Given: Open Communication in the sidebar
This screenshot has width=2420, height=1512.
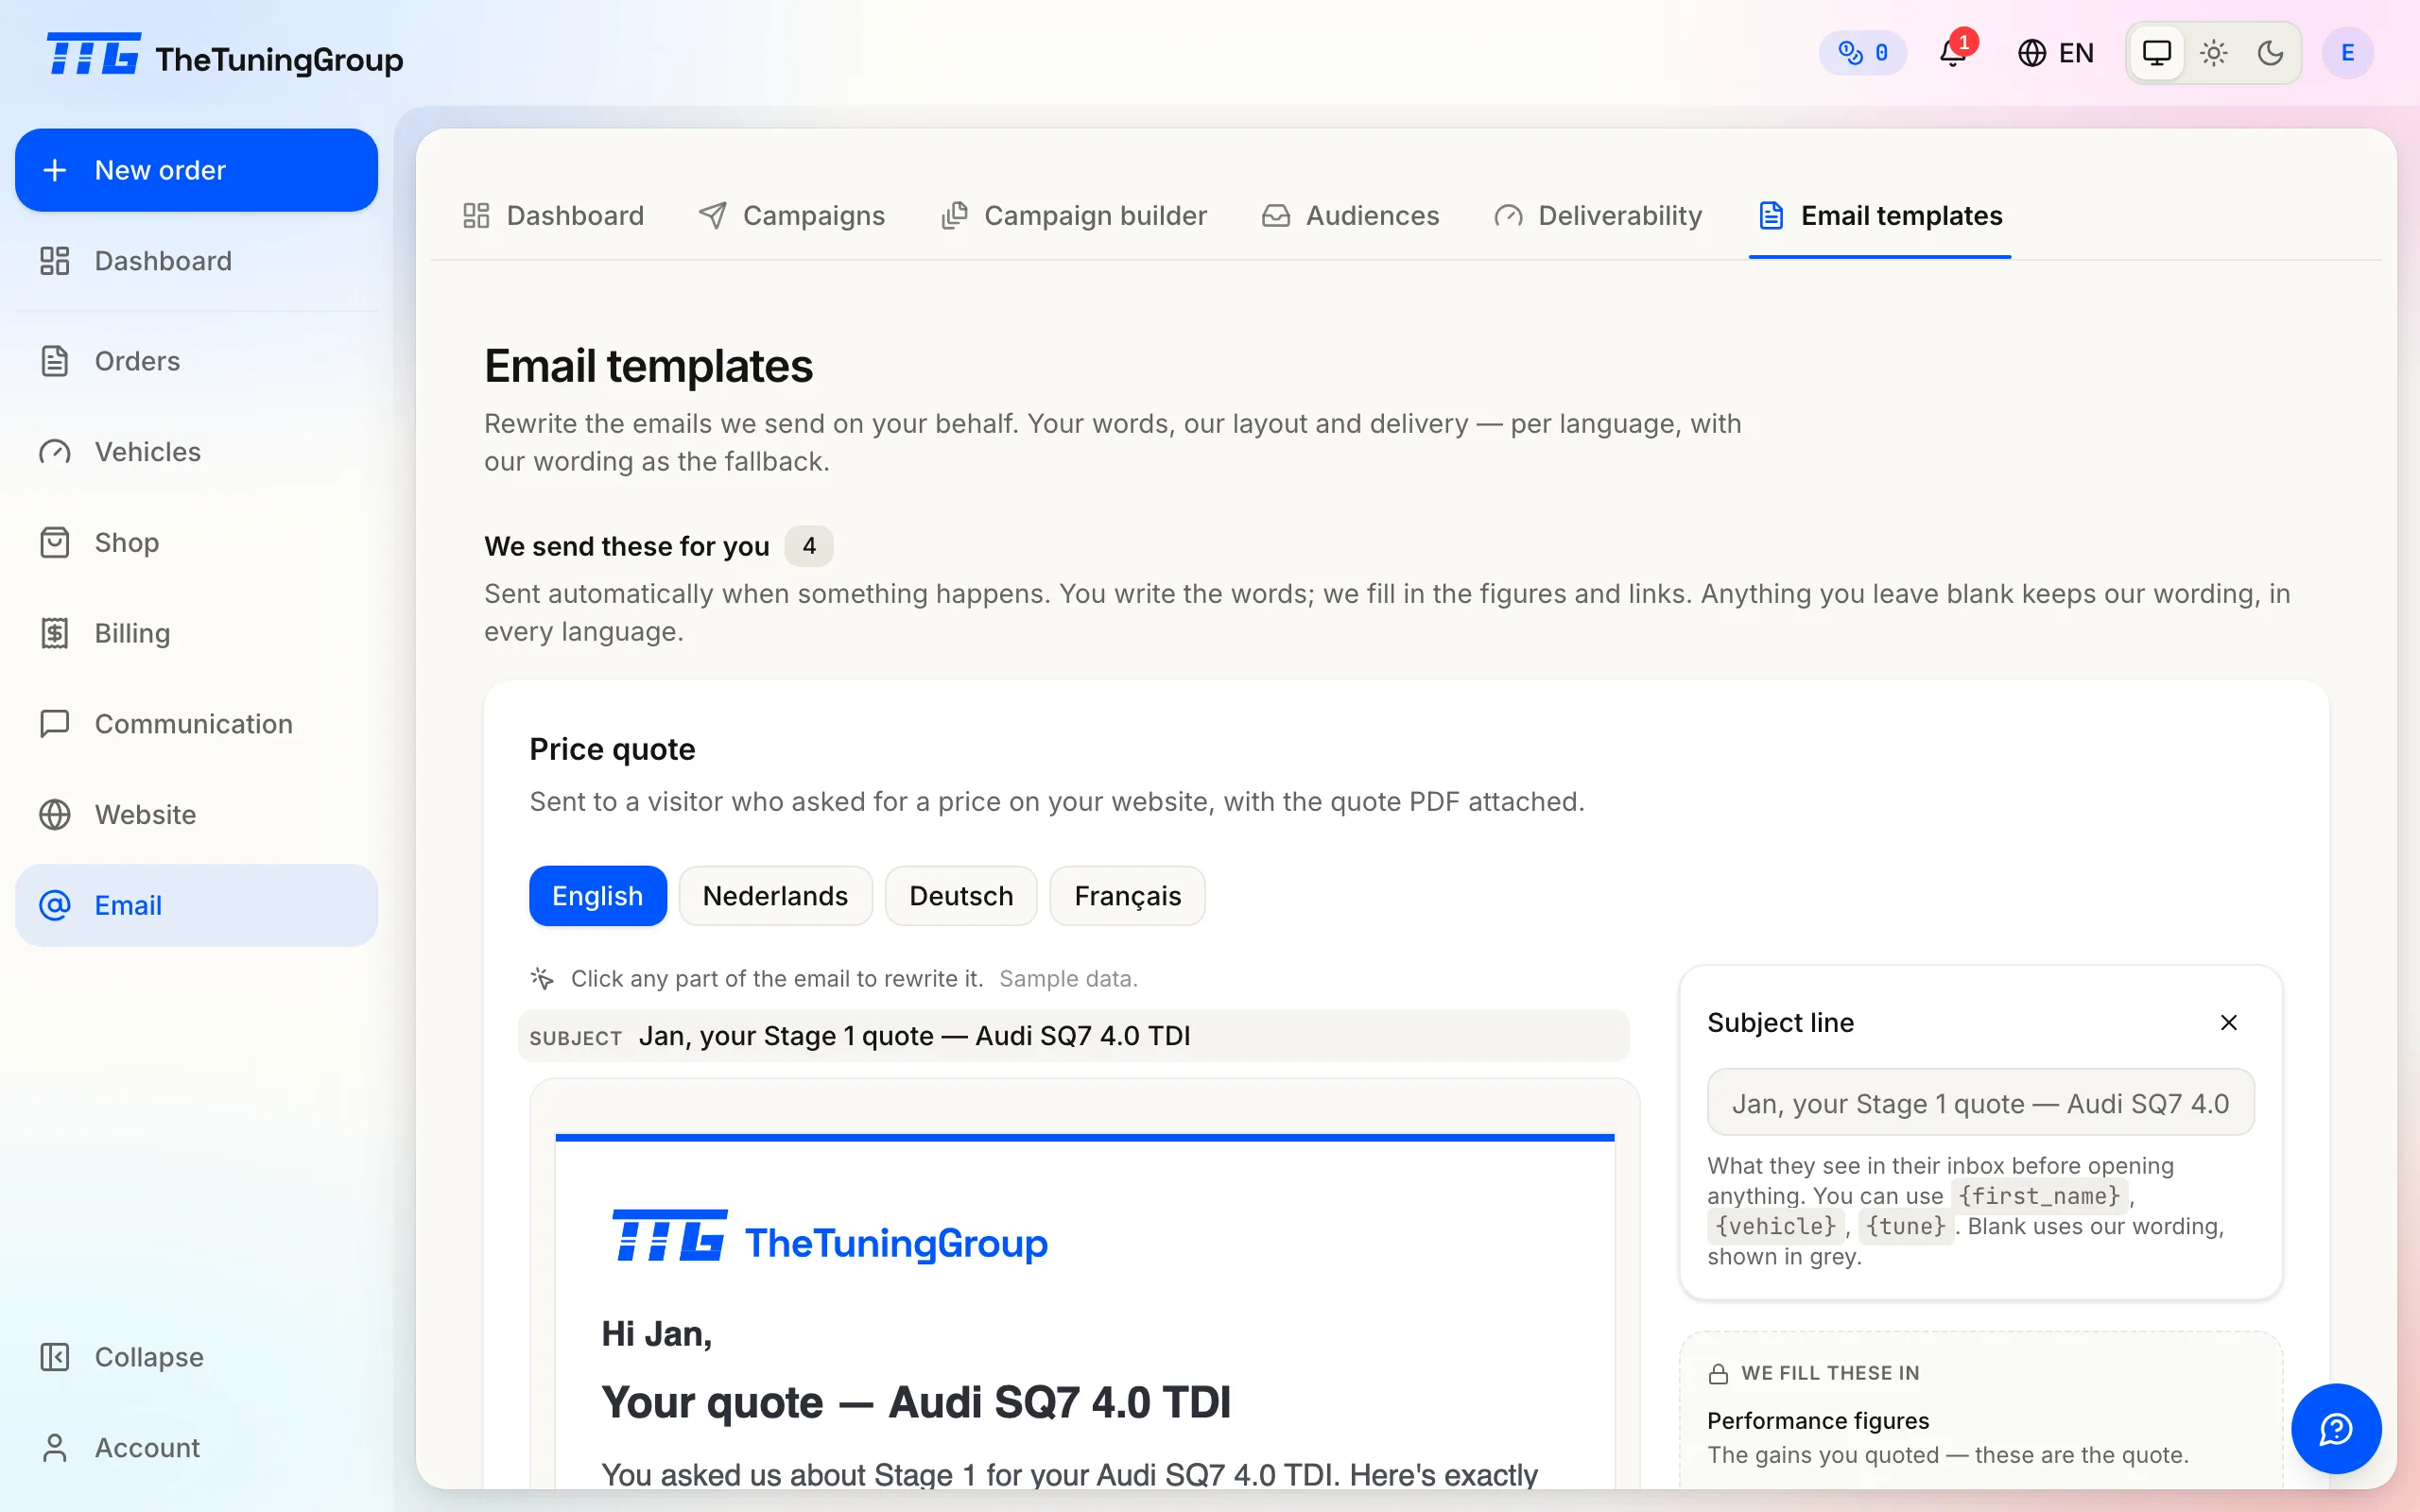Looking at the screenshot, I should (196, 724).
